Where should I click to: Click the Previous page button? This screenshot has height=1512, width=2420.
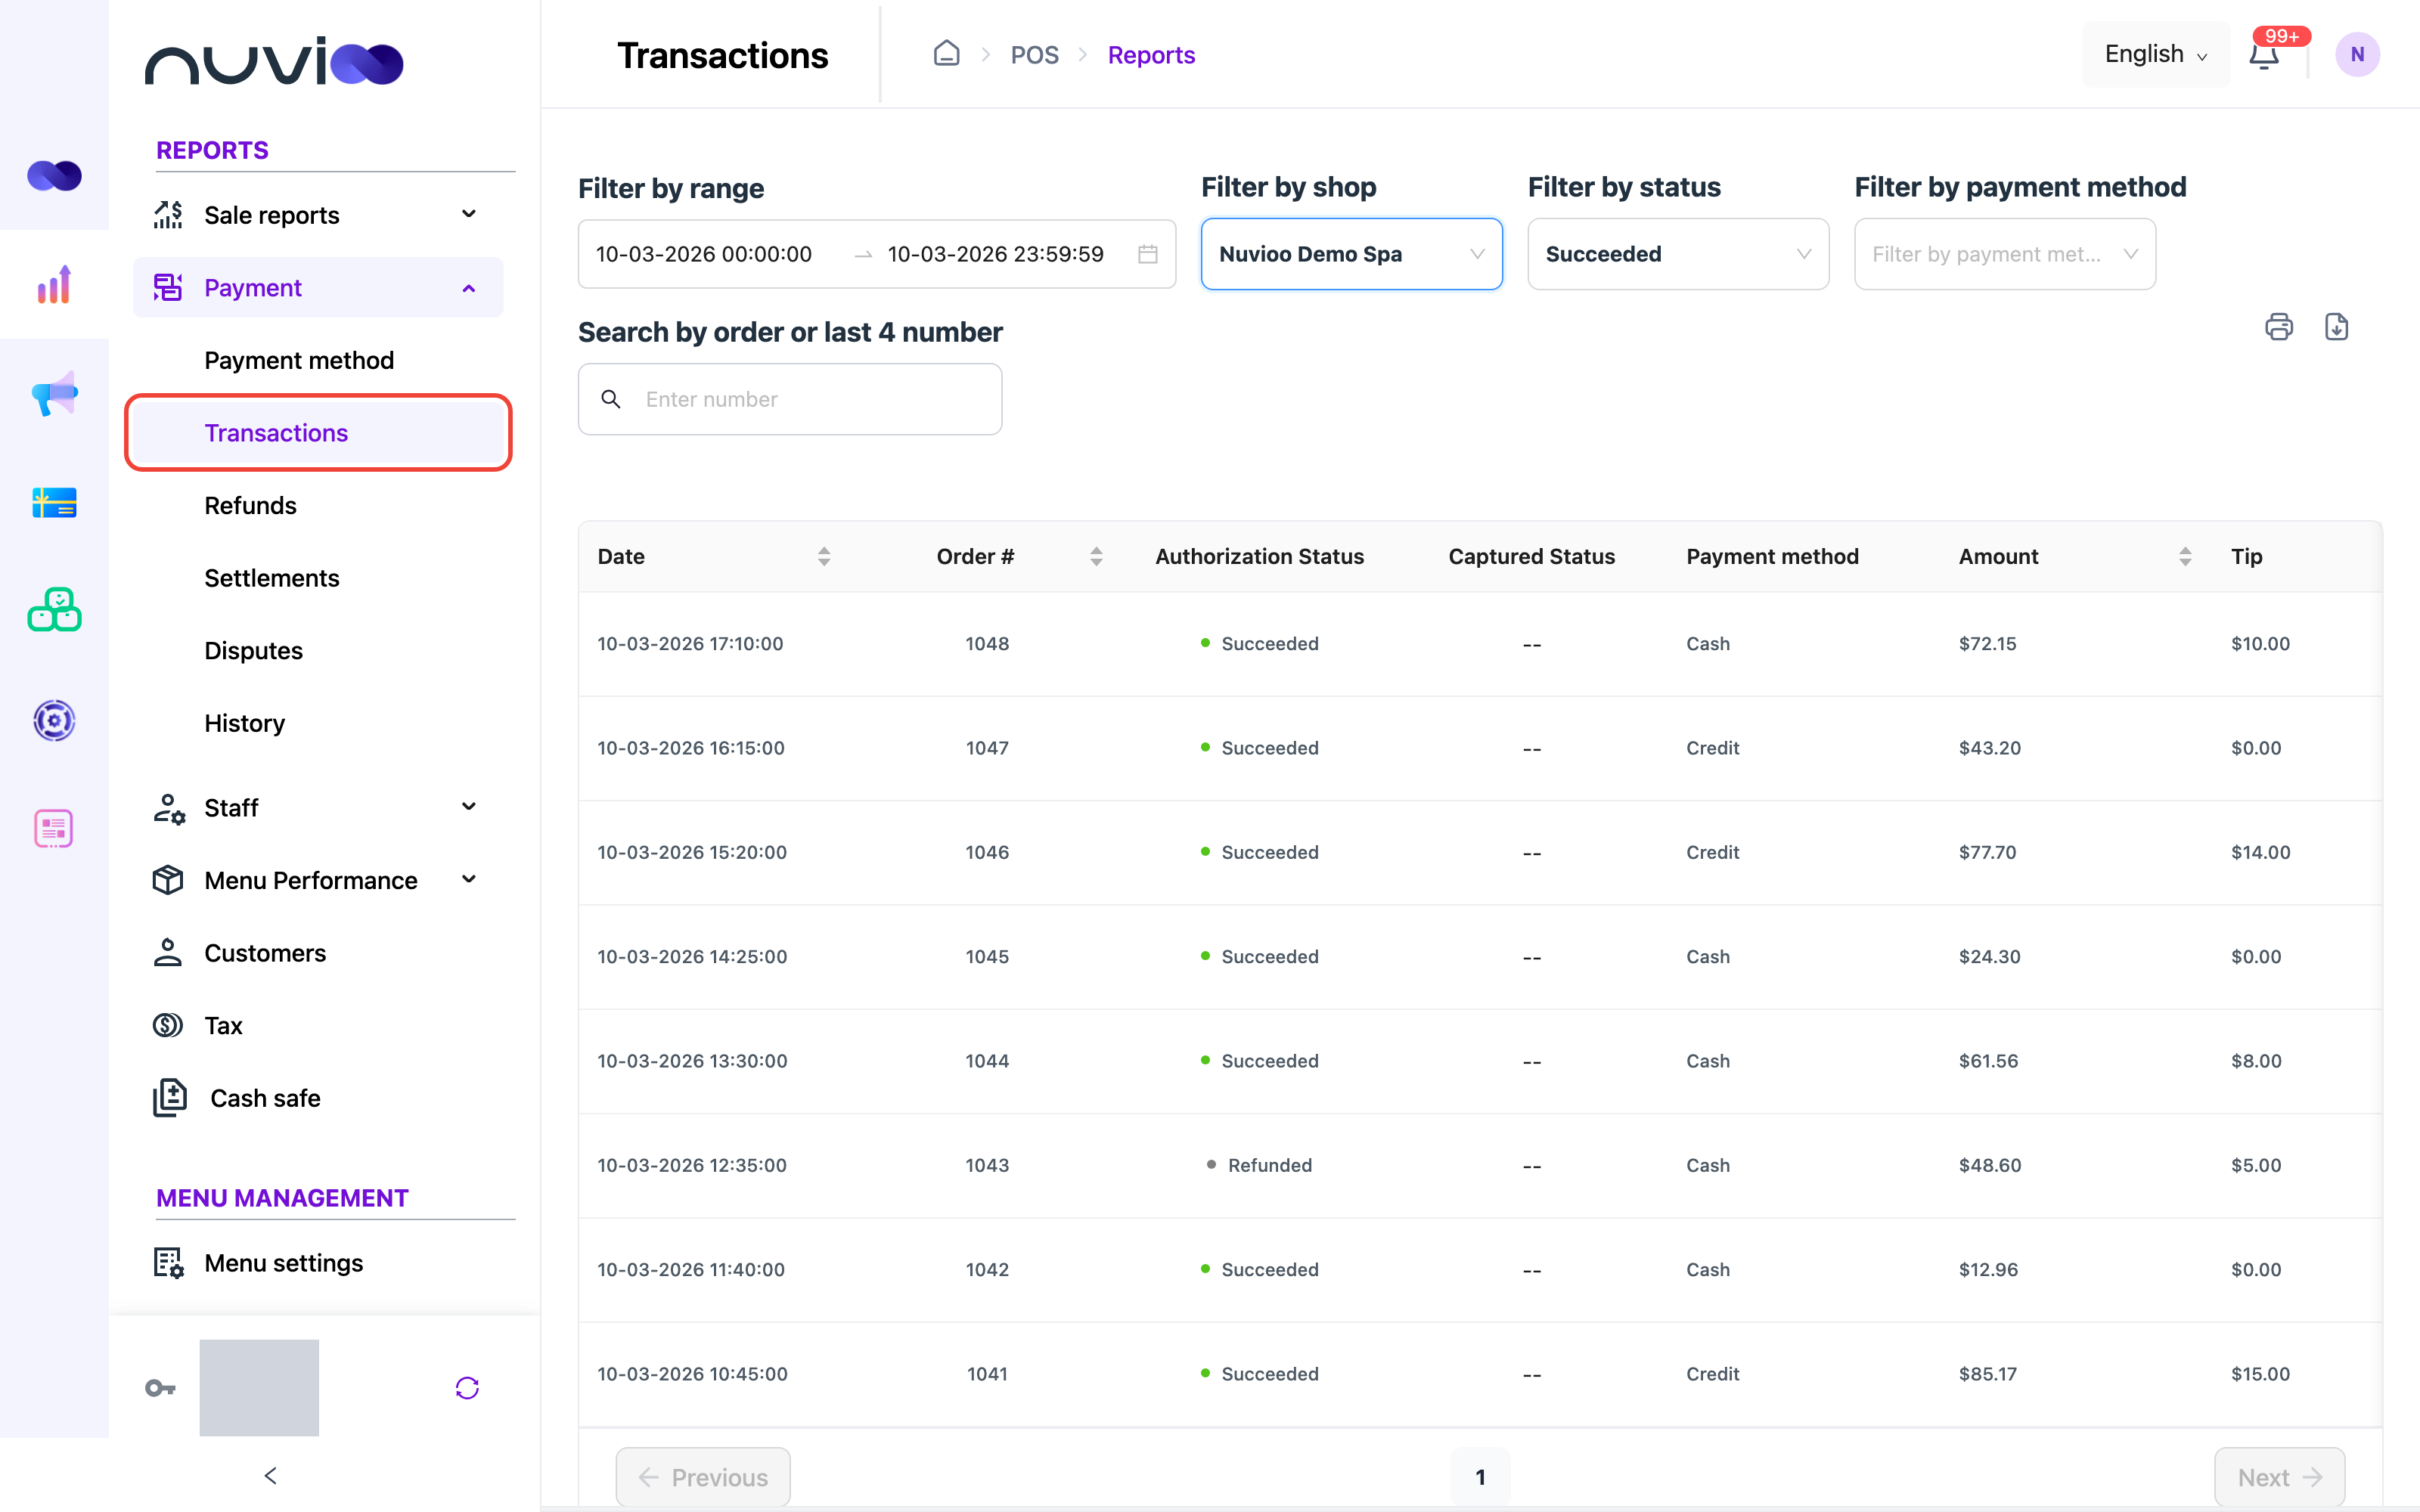tap(703, 1476)
